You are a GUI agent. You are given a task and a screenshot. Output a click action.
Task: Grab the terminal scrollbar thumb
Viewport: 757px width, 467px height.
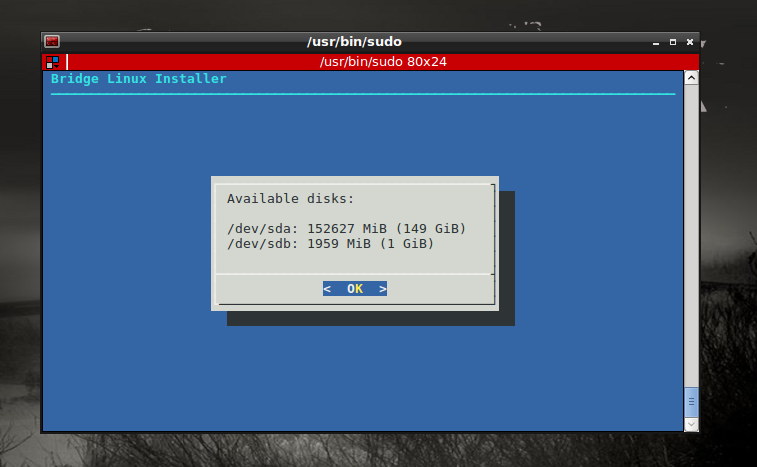[x=691, y=402]
